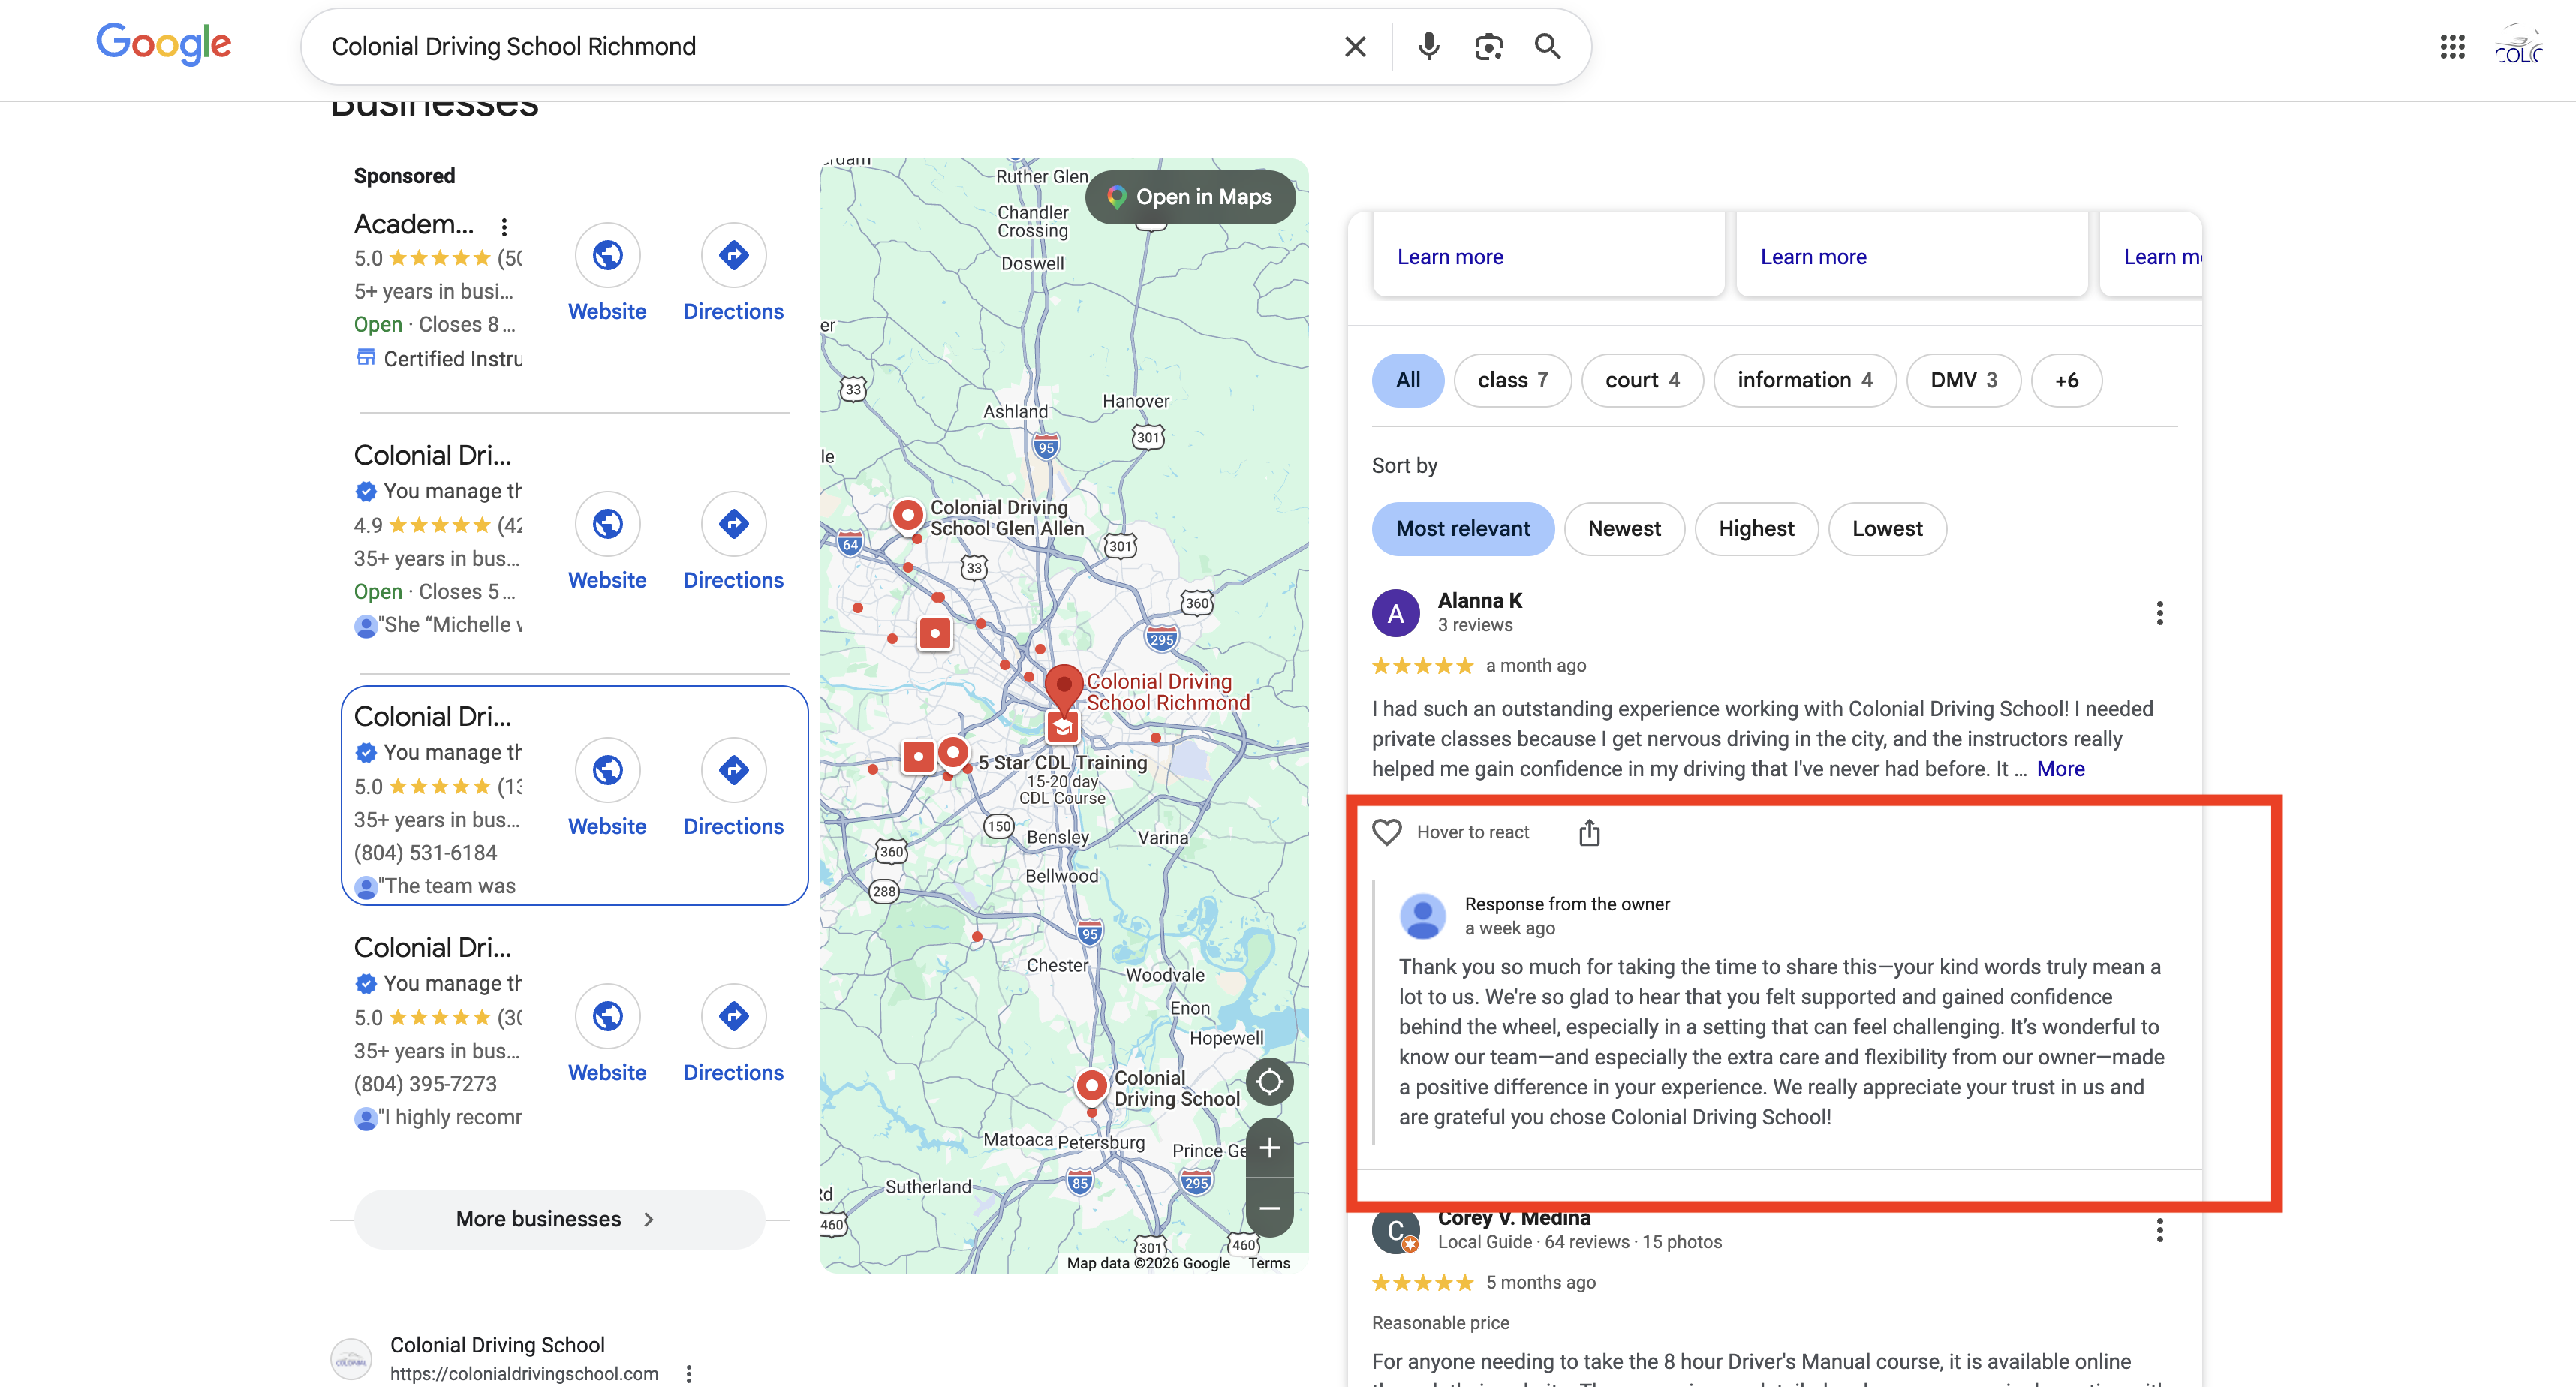Open Google Lens image search icon

[x=1488, y=46]
